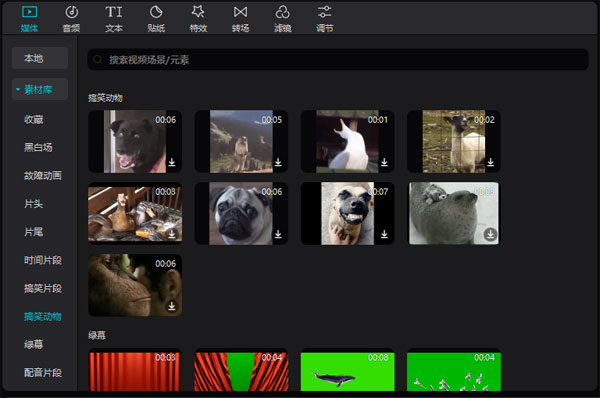Select the 文本 text tool icon

(114, 12)
